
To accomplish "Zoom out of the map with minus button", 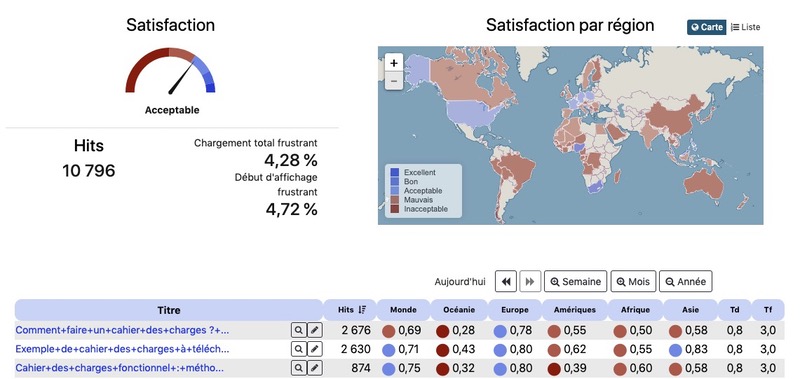I will [393, 81].
